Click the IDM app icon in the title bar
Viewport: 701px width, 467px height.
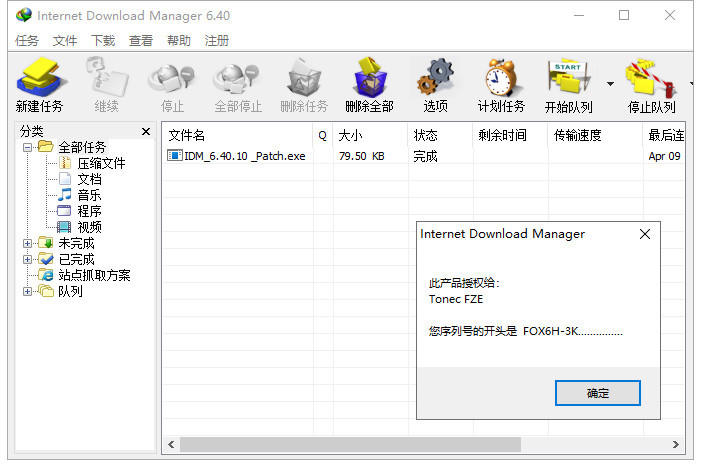(24, 15)
